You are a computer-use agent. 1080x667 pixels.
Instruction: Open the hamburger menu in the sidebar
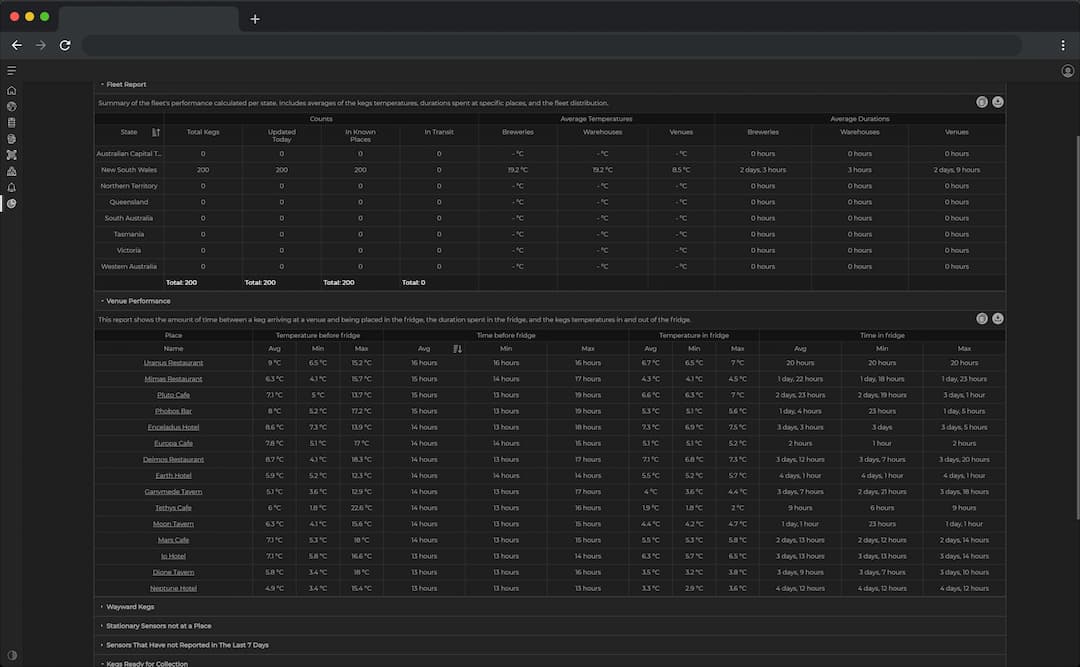click(x=12, y=70)
